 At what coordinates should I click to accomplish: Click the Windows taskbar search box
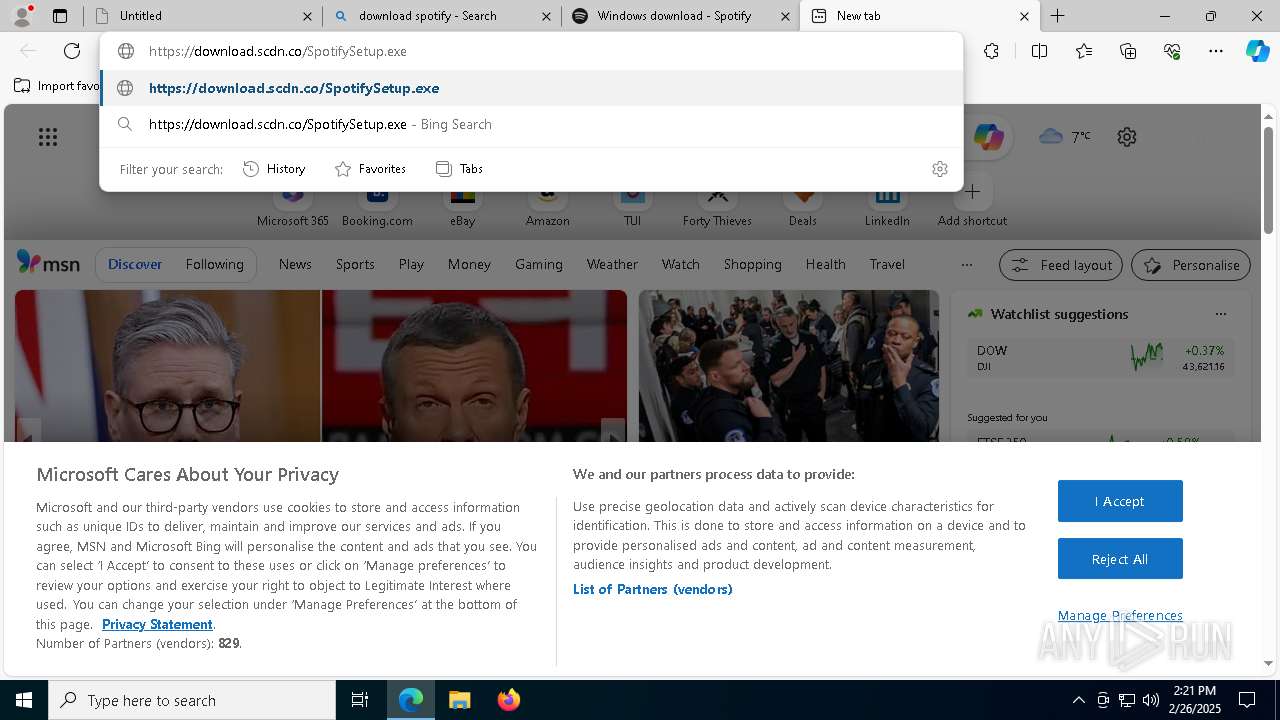tap(192, 700)
